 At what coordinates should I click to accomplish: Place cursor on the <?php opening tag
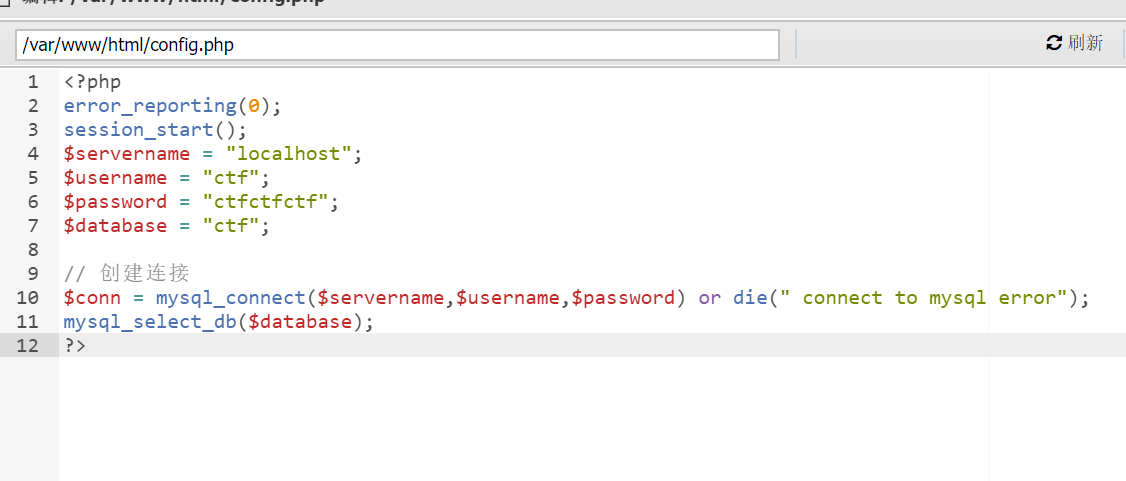(93, 82)
